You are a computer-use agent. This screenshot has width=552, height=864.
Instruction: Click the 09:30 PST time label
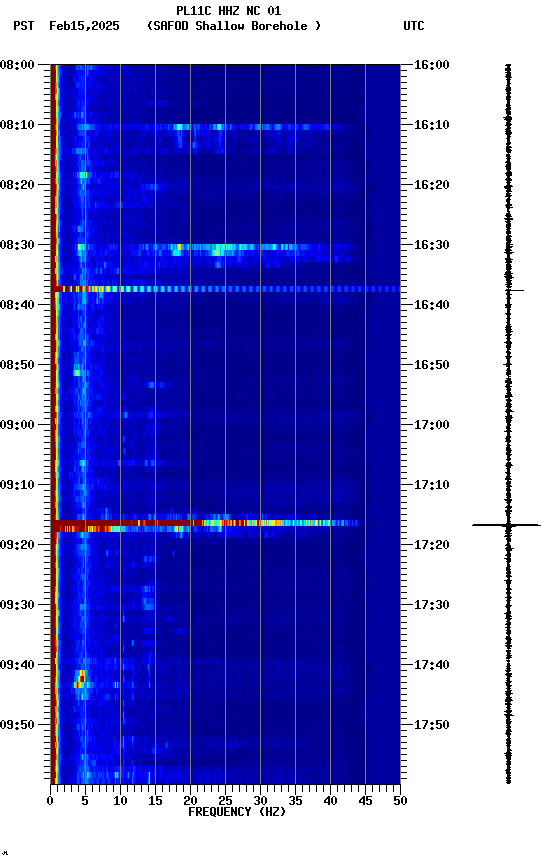coord(17,605)
